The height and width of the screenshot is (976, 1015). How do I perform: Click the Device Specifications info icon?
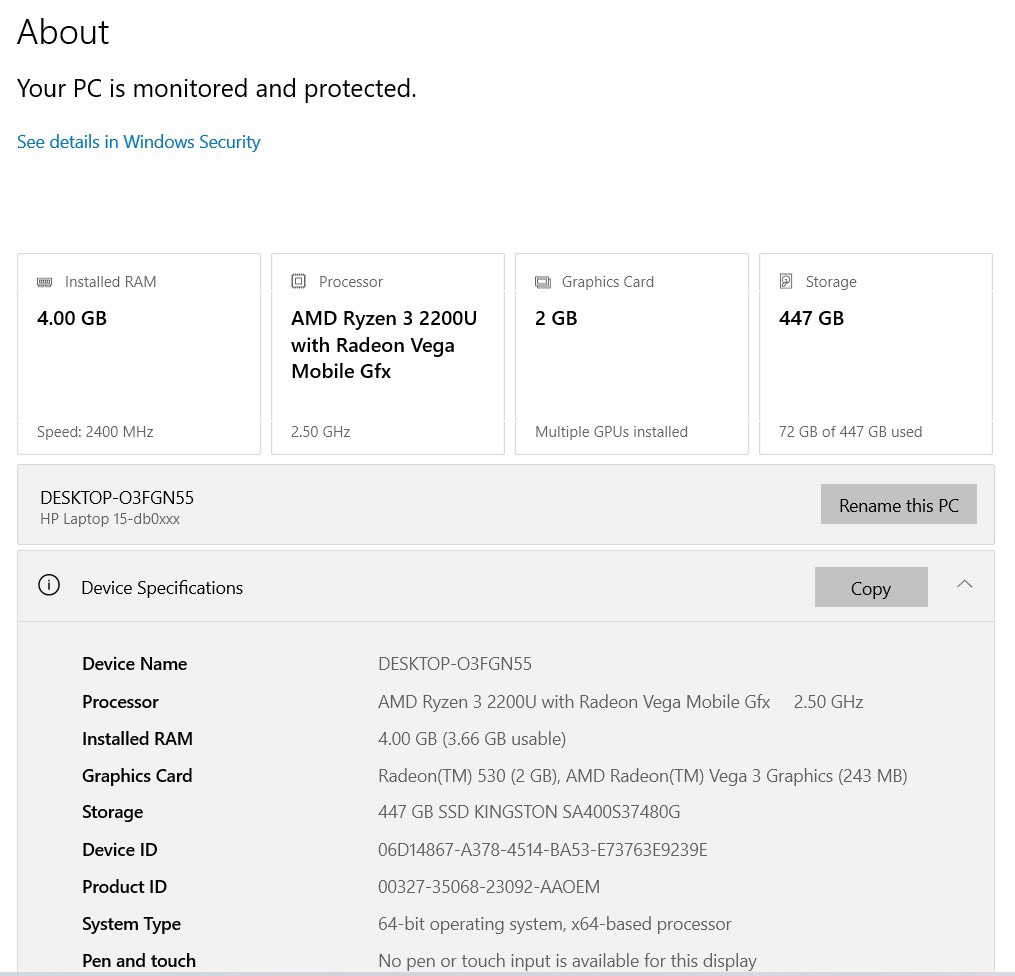point(49,586)
